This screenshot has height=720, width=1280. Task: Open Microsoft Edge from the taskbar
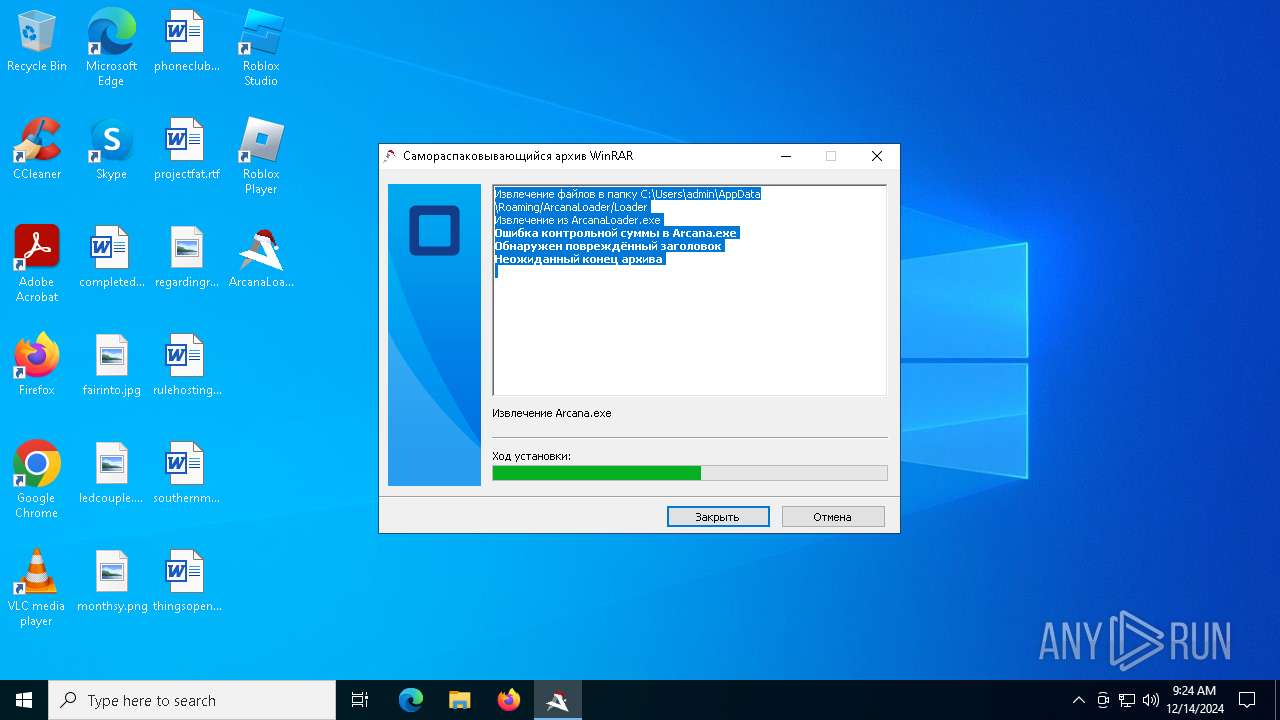pos(411,700)
